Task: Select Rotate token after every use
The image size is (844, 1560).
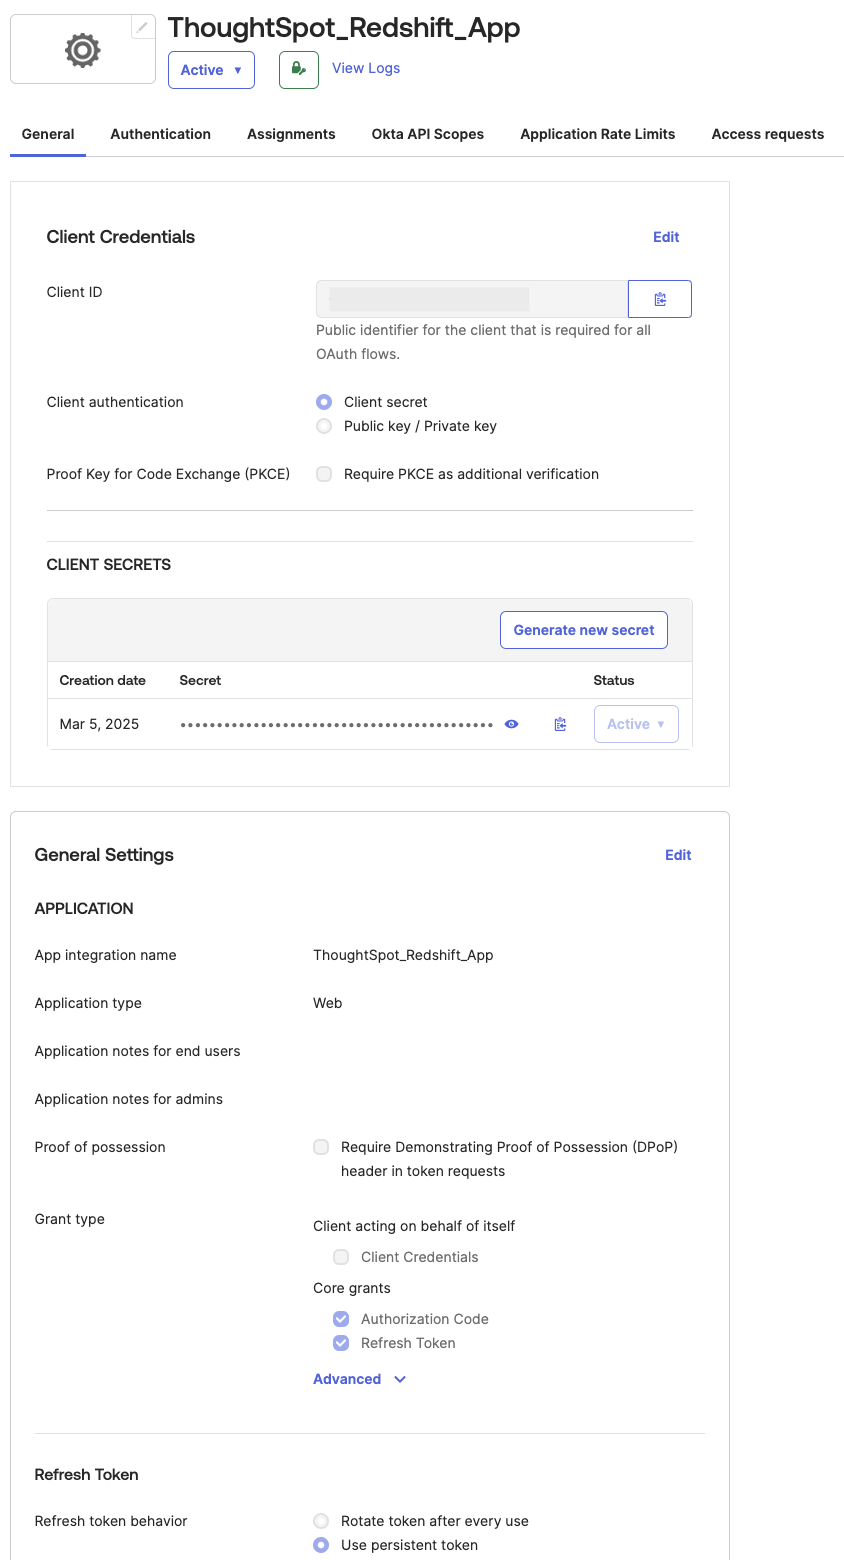Action: coord(321,1521)
